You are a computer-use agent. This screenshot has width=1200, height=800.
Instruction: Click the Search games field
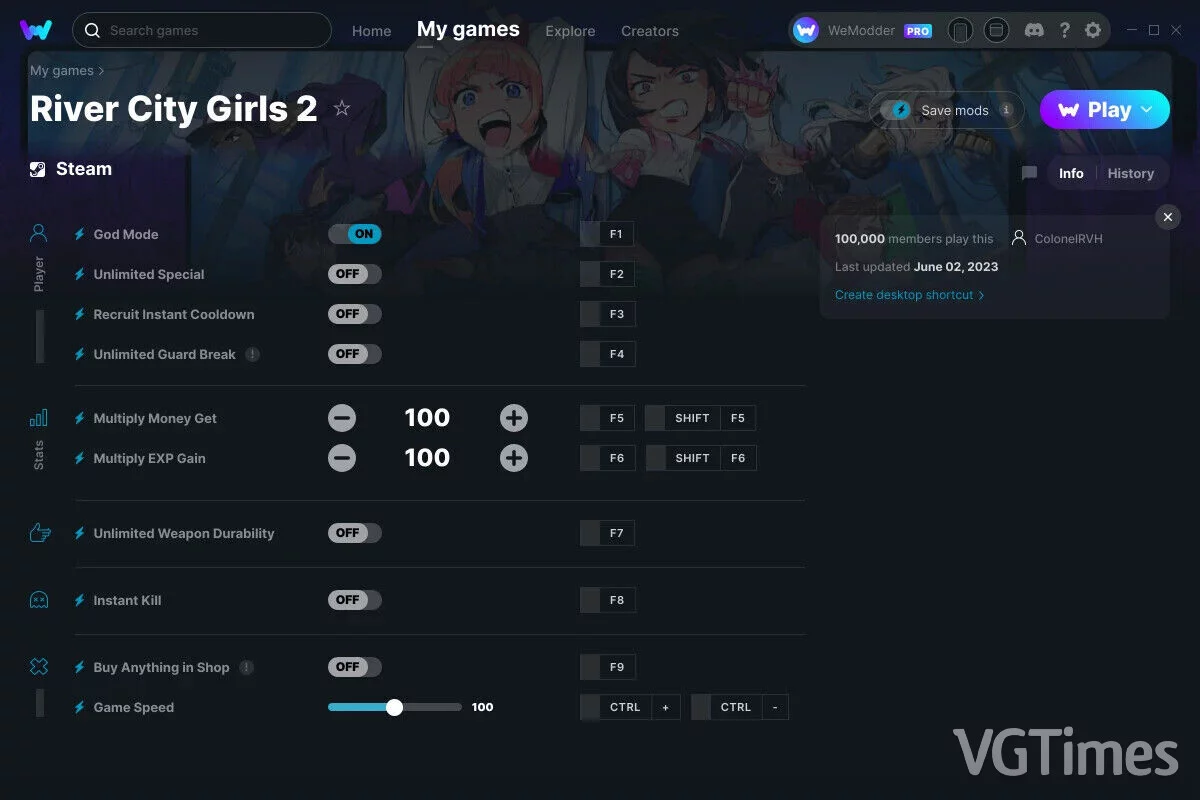(202, 30)
